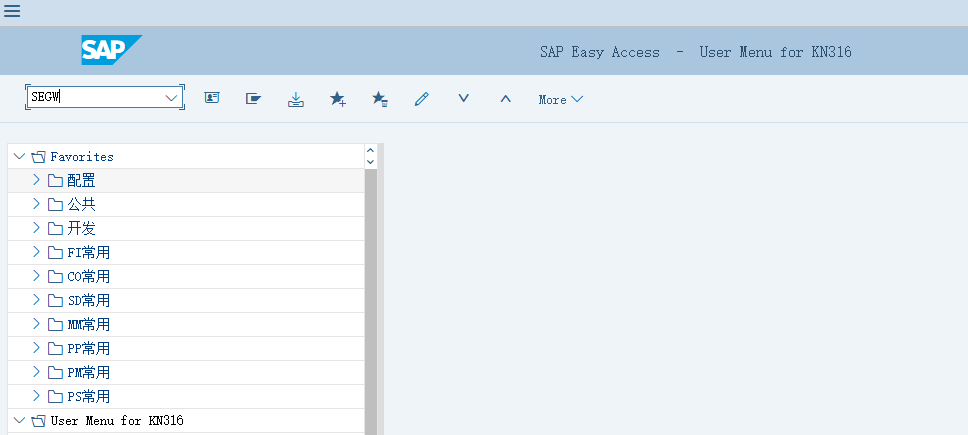Click the Delete Favorites star icon

380,99
